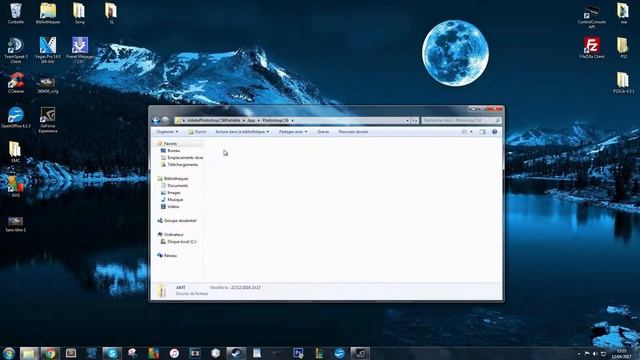Viewport: 640px width, 360px height.
Task: Select Réseau in the navigation pane
Action: click(167, 256)
